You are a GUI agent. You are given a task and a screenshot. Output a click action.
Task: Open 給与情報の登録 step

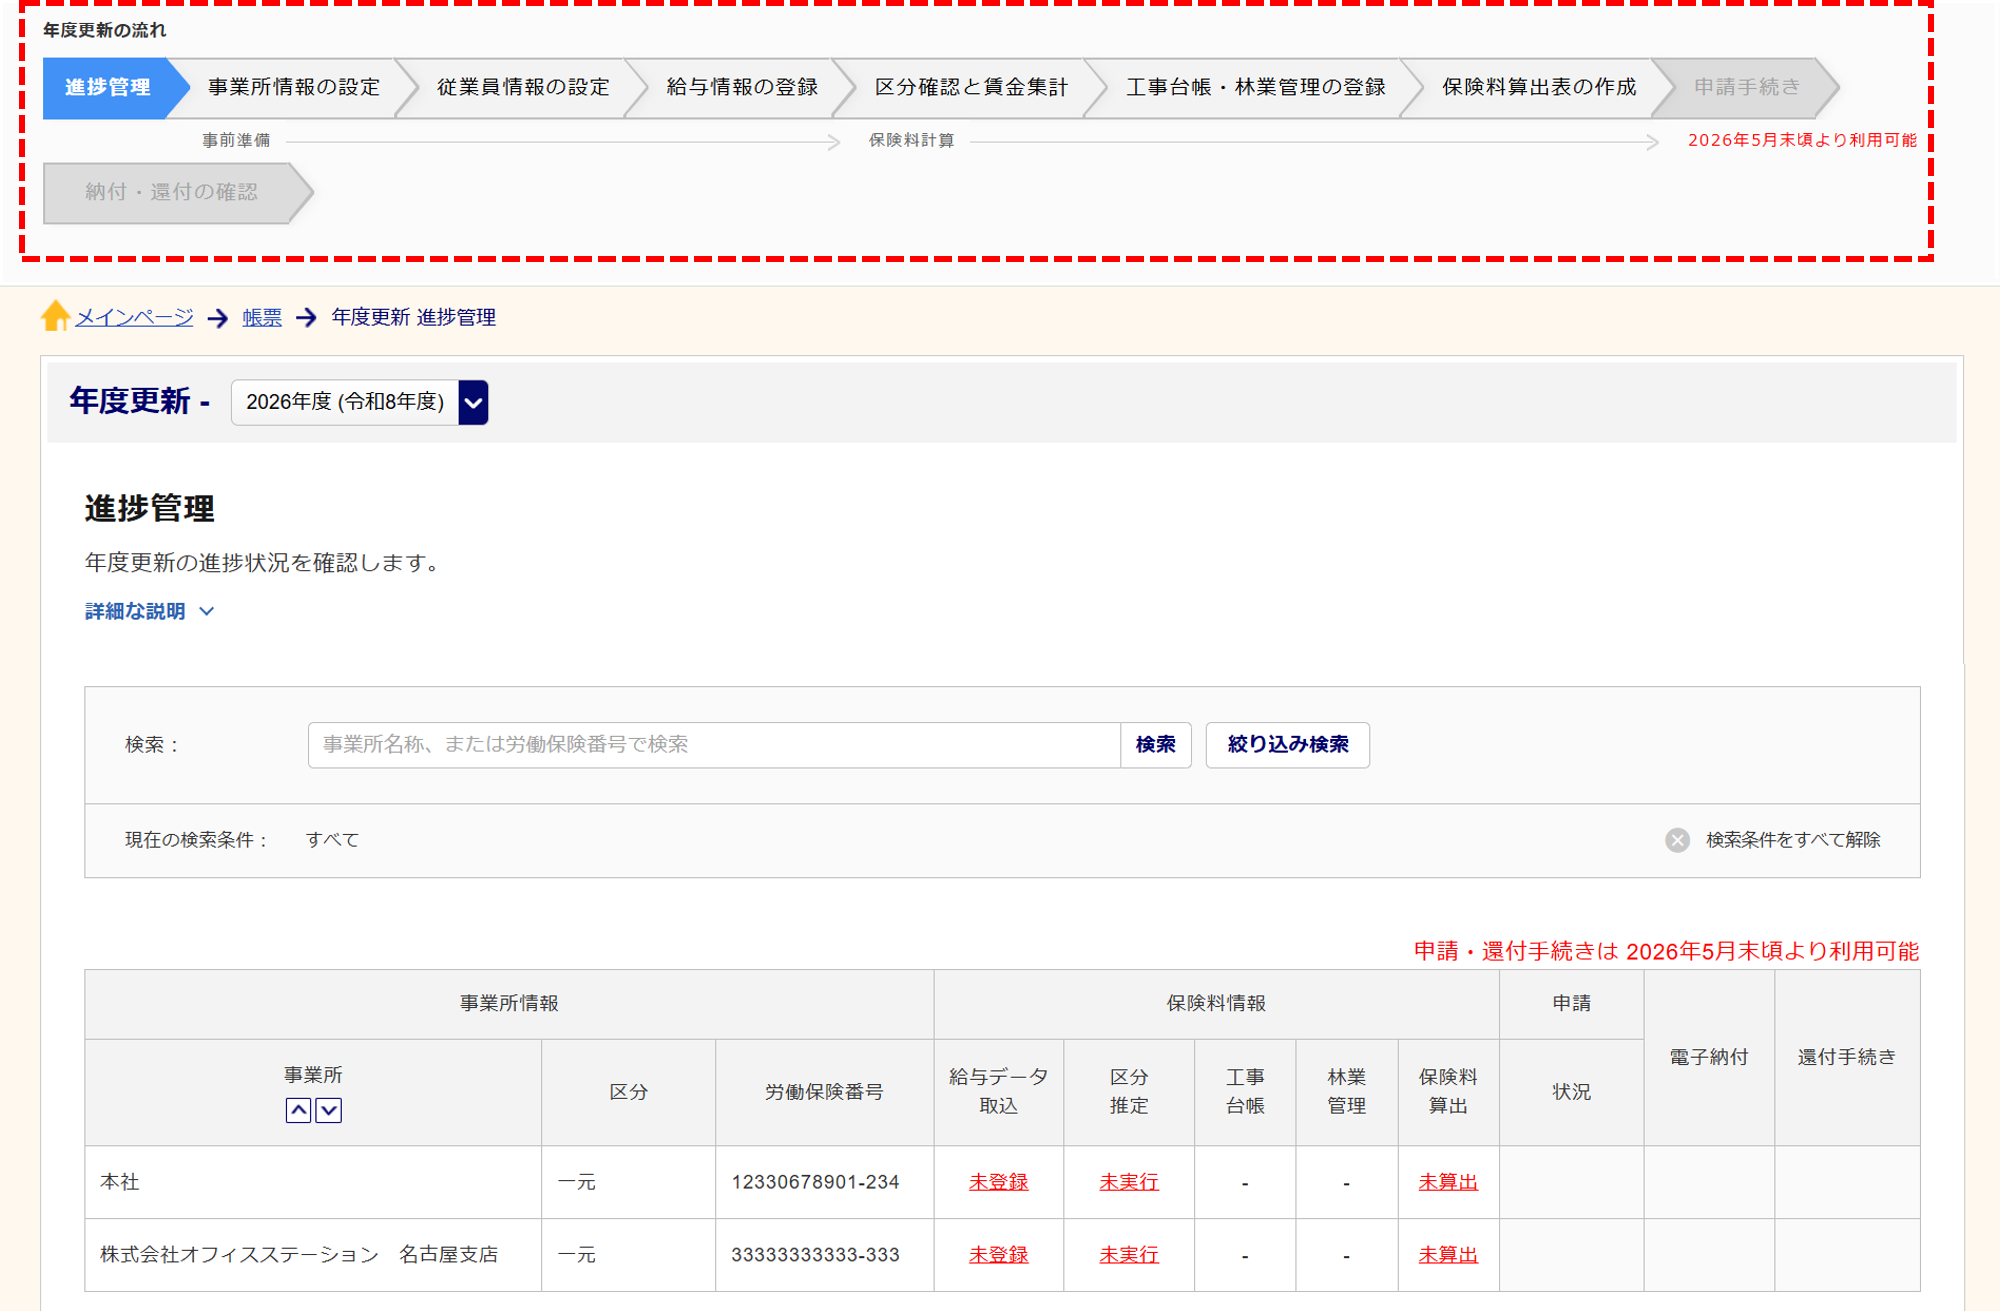pos(741,88)
